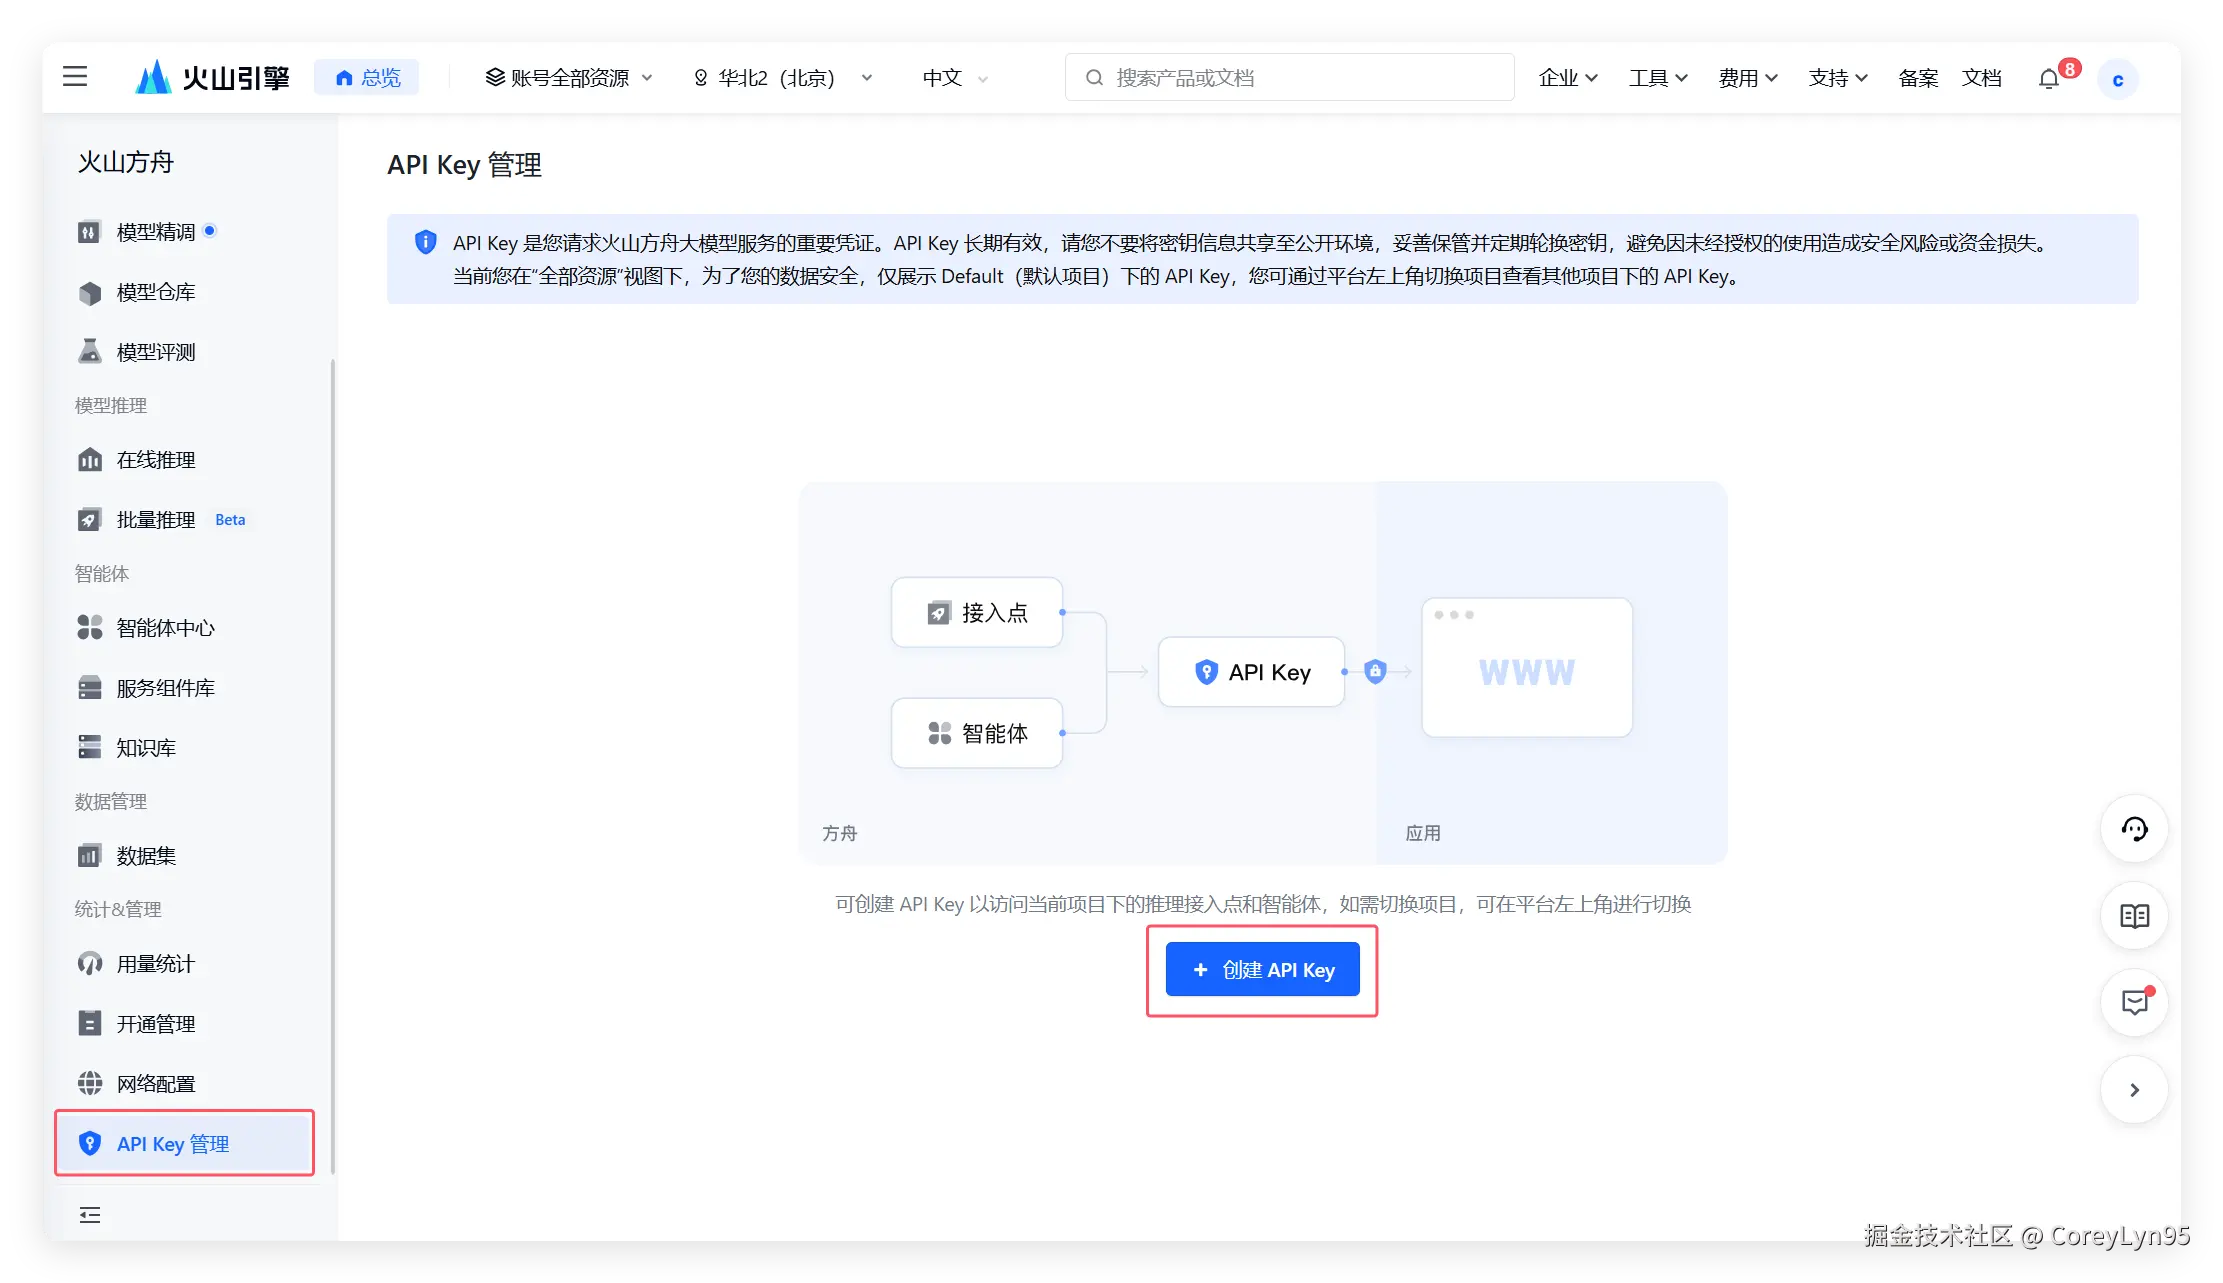
Task: Open the documentation book icon
Action: (2135, 916)
